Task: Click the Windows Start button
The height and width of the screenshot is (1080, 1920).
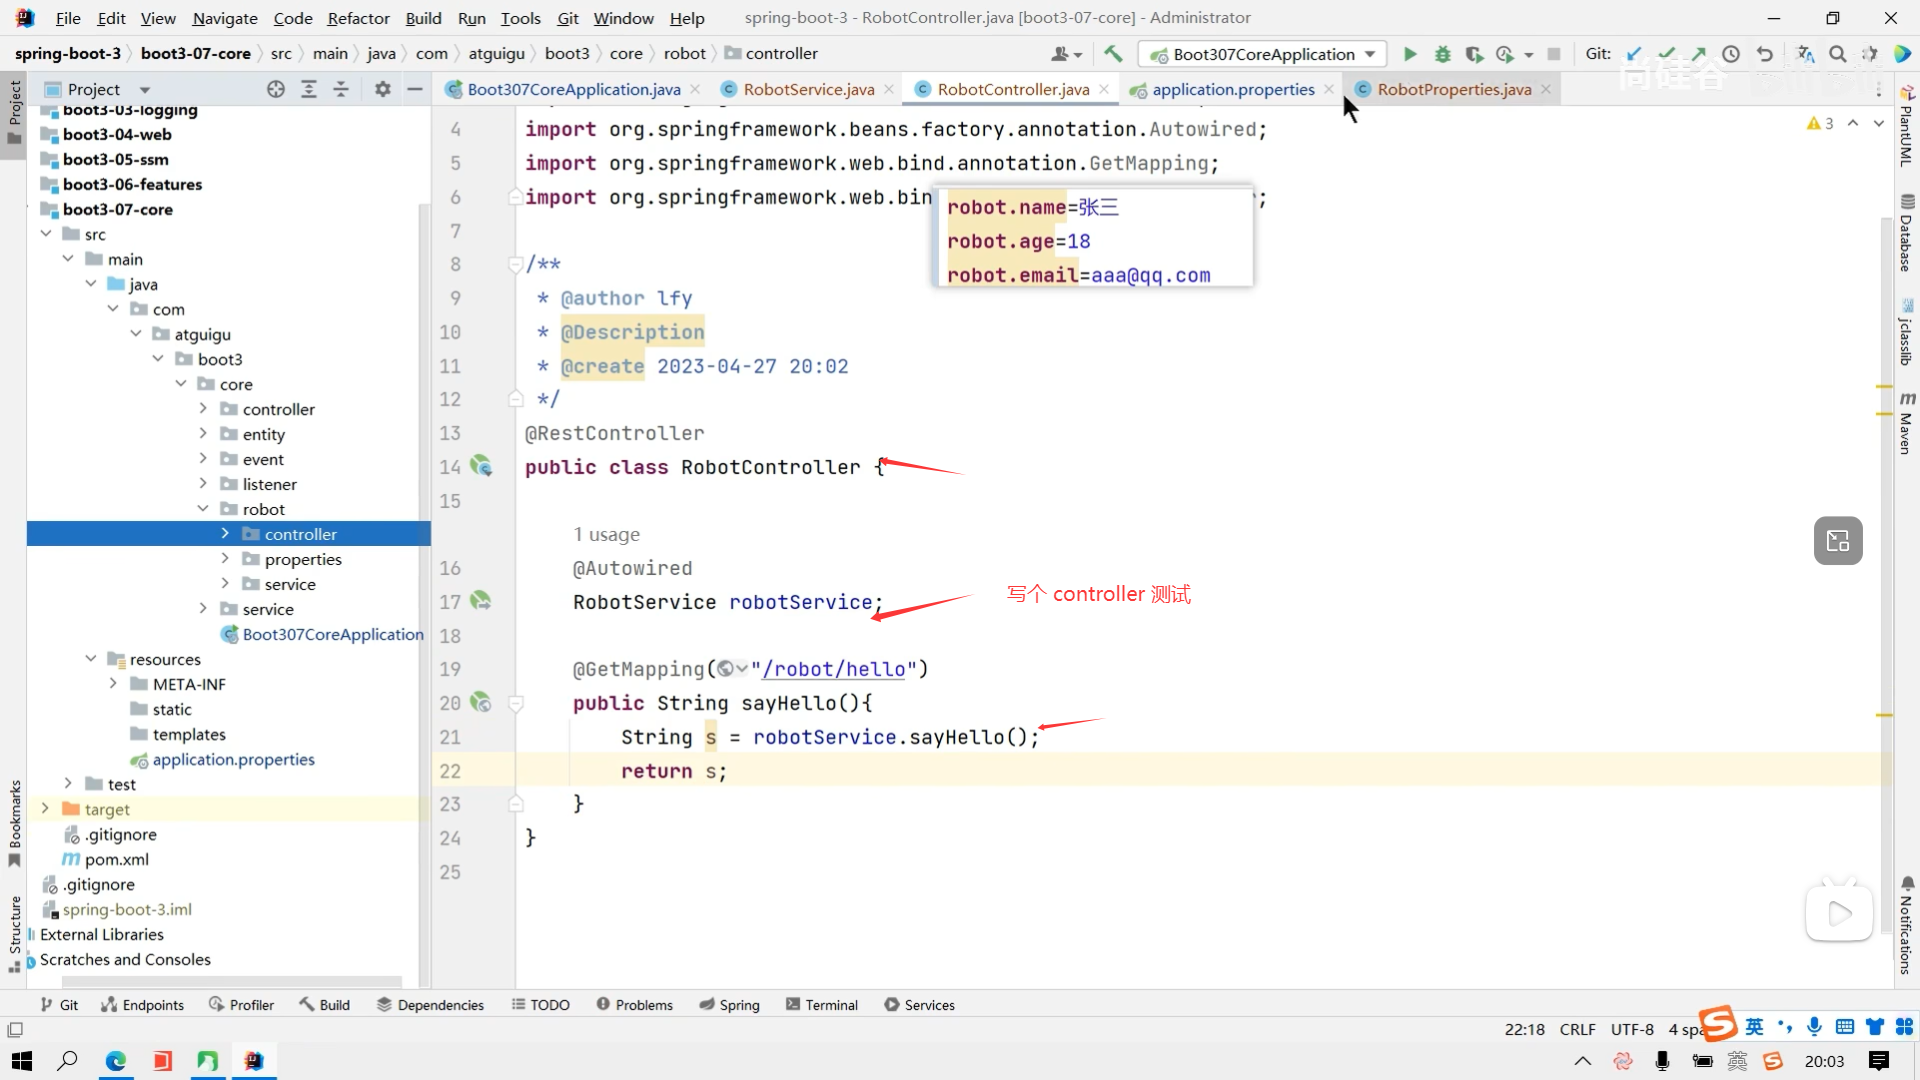Action: [22, 1061]
